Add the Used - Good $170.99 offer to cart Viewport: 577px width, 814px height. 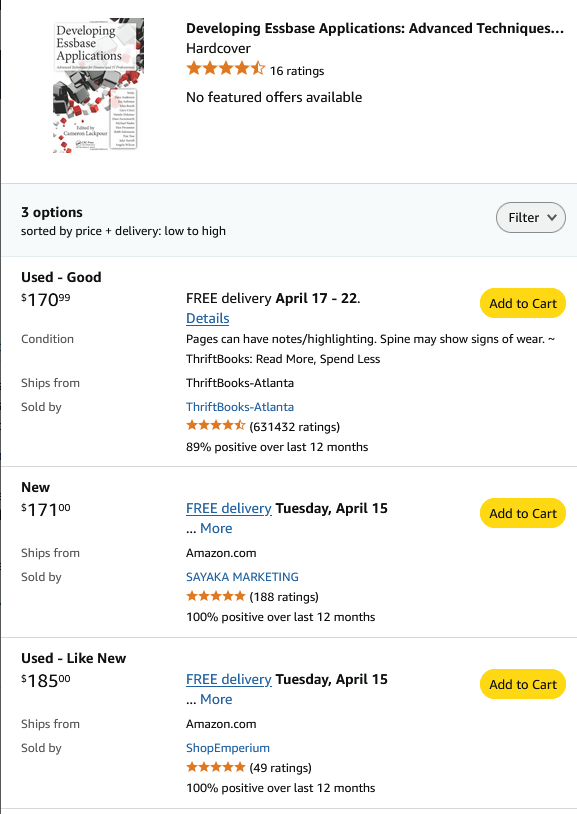pyautogui.click(x=522, y=303)
